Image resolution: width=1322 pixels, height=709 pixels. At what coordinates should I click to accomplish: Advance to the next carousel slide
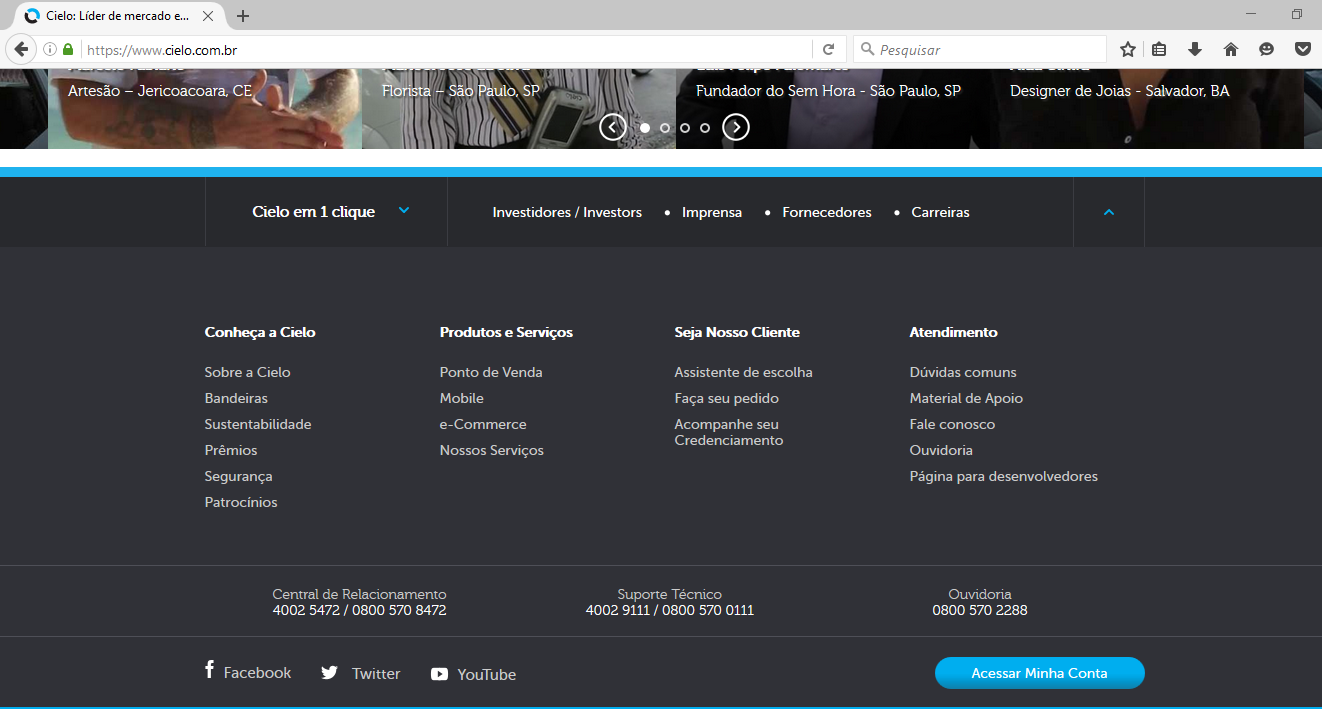click(736, 127)
